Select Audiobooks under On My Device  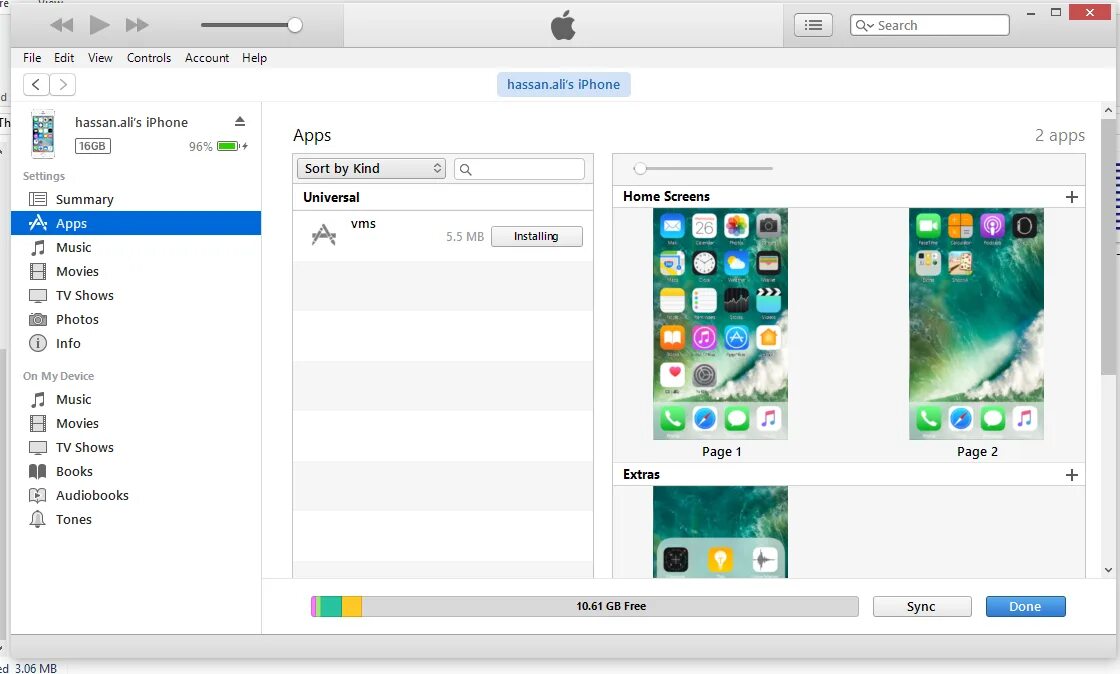[x=136, y=496]
